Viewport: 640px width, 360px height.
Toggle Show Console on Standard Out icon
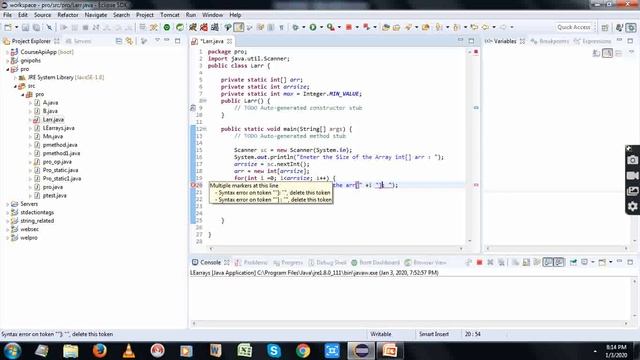(548, 262)
